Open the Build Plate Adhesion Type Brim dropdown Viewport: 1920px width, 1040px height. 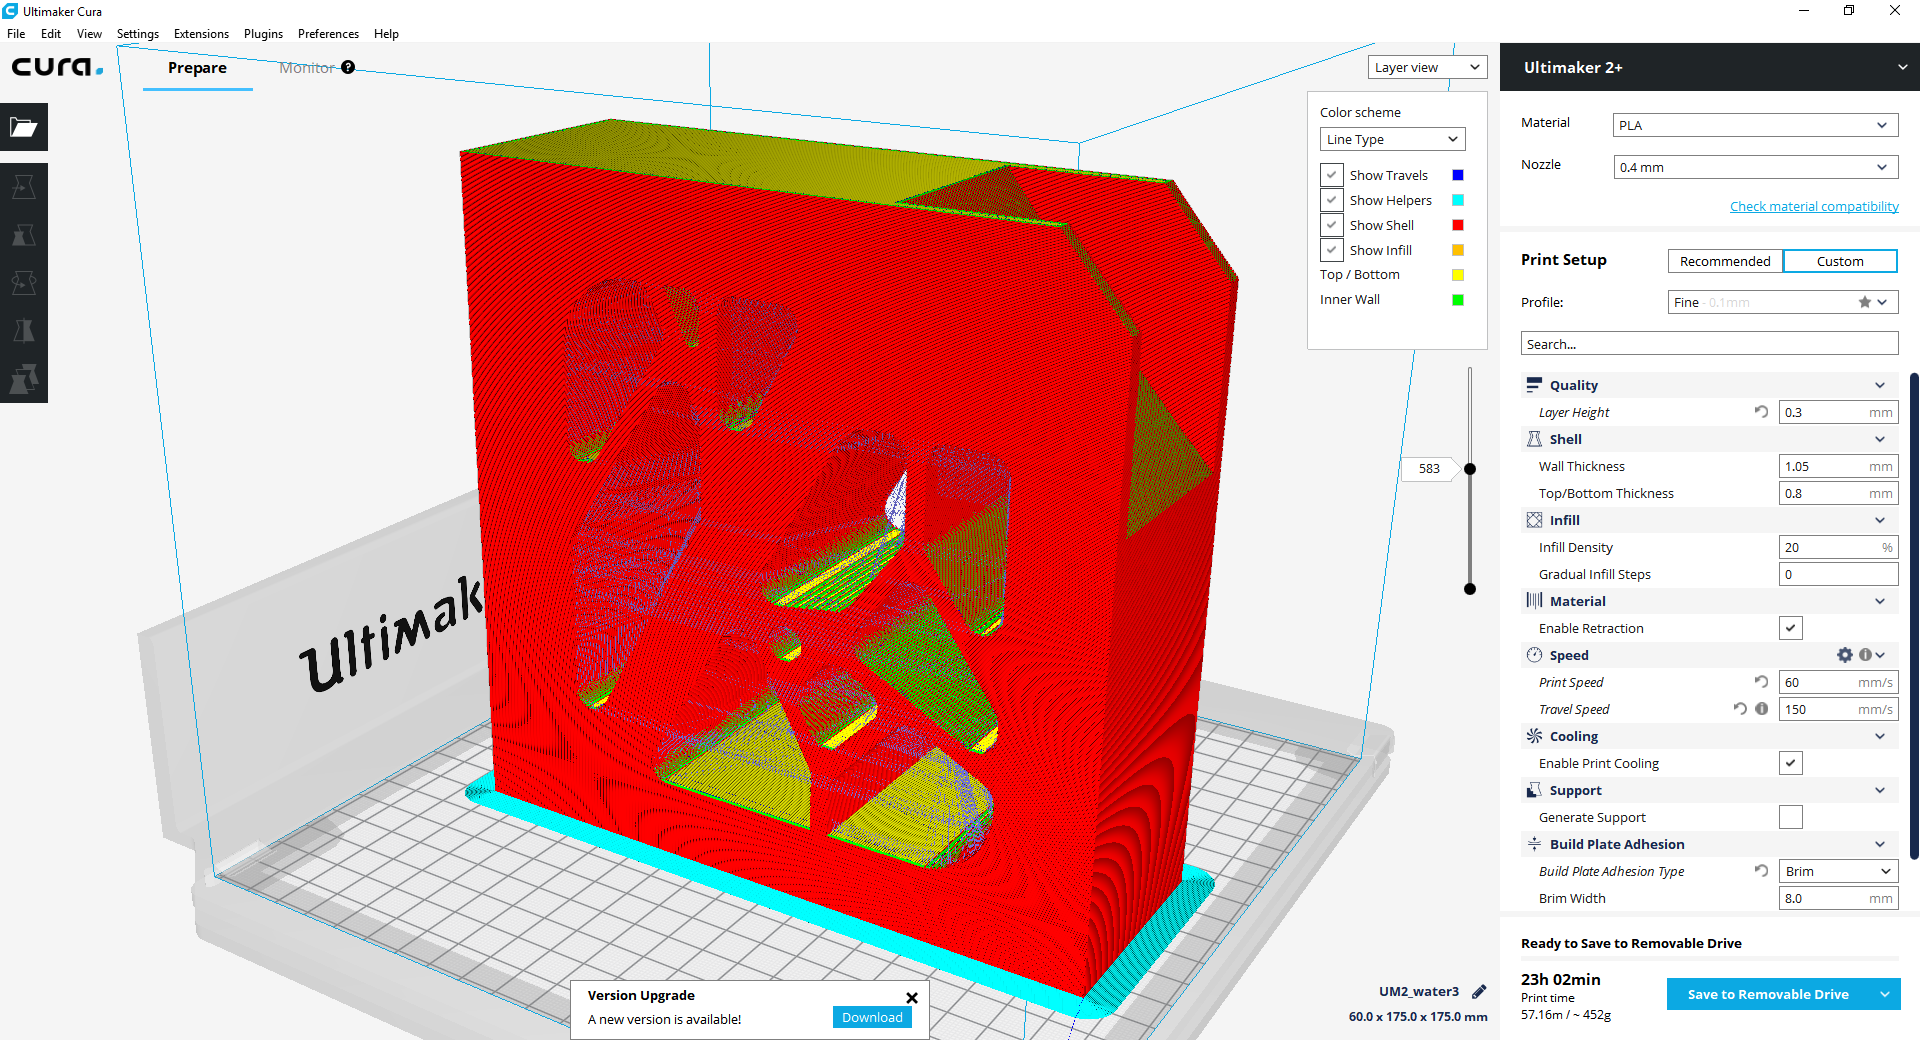(1838, 871)
